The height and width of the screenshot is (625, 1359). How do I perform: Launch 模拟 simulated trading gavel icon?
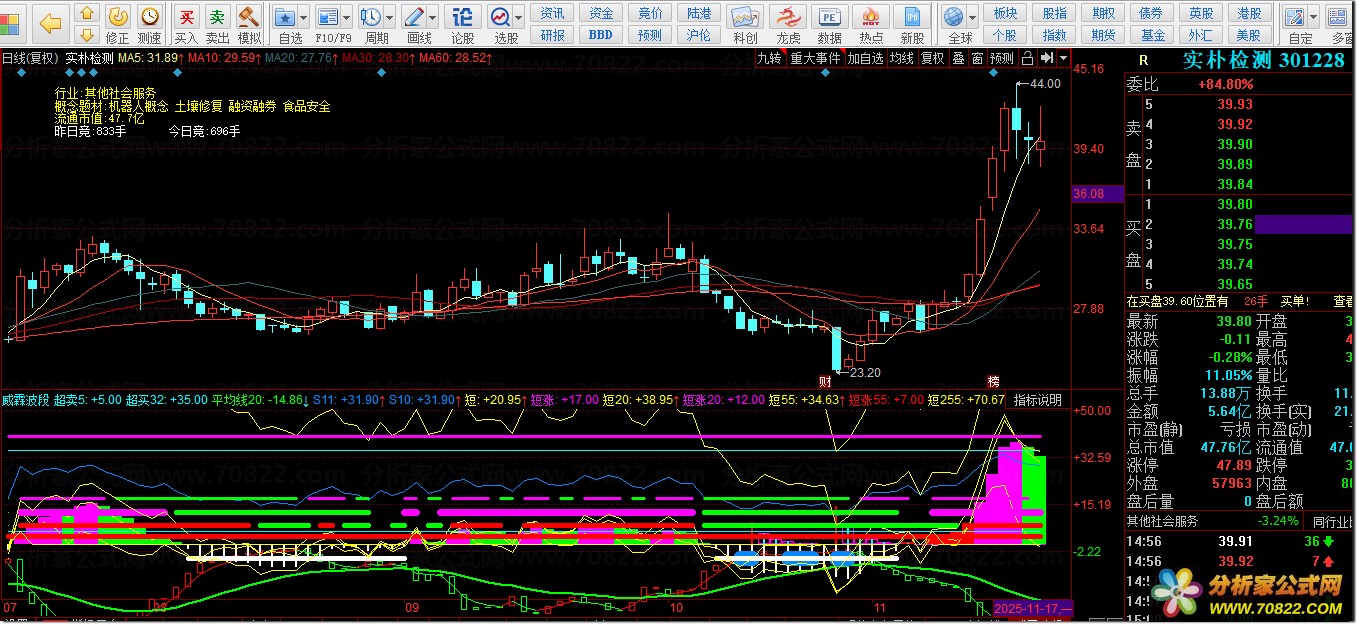[249, 24]
